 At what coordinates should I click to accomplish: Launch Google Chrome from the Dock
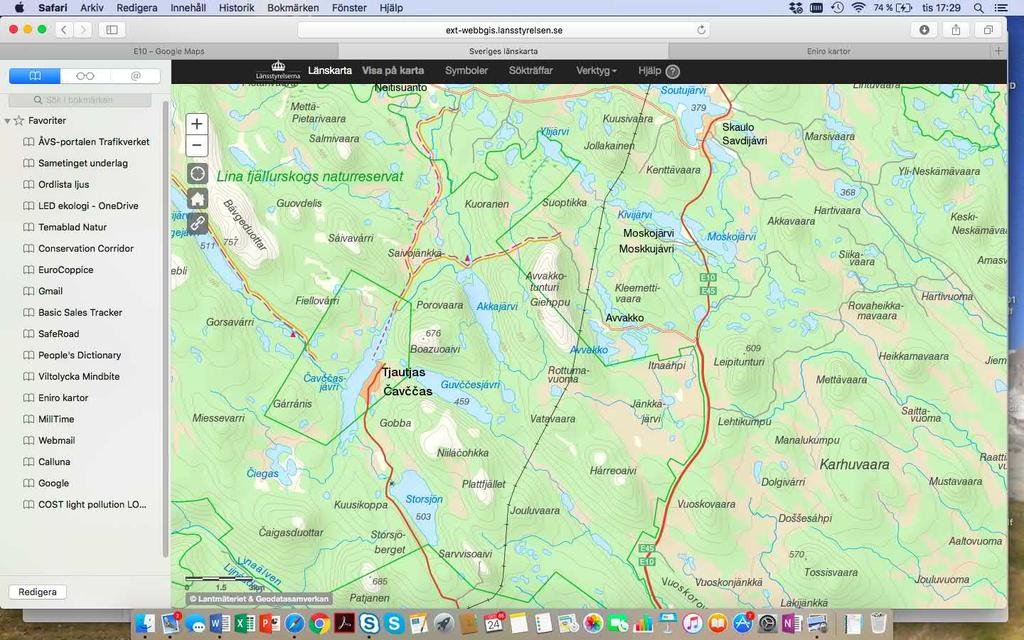point(319,624)
